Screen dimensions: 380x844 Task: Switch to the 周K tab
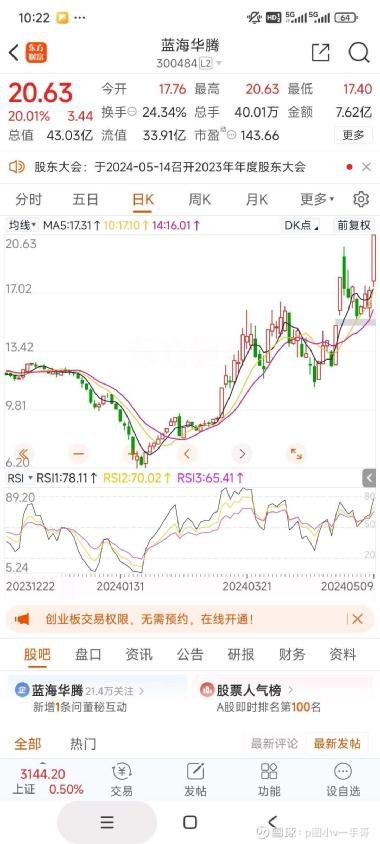click(x=199, y=200)
